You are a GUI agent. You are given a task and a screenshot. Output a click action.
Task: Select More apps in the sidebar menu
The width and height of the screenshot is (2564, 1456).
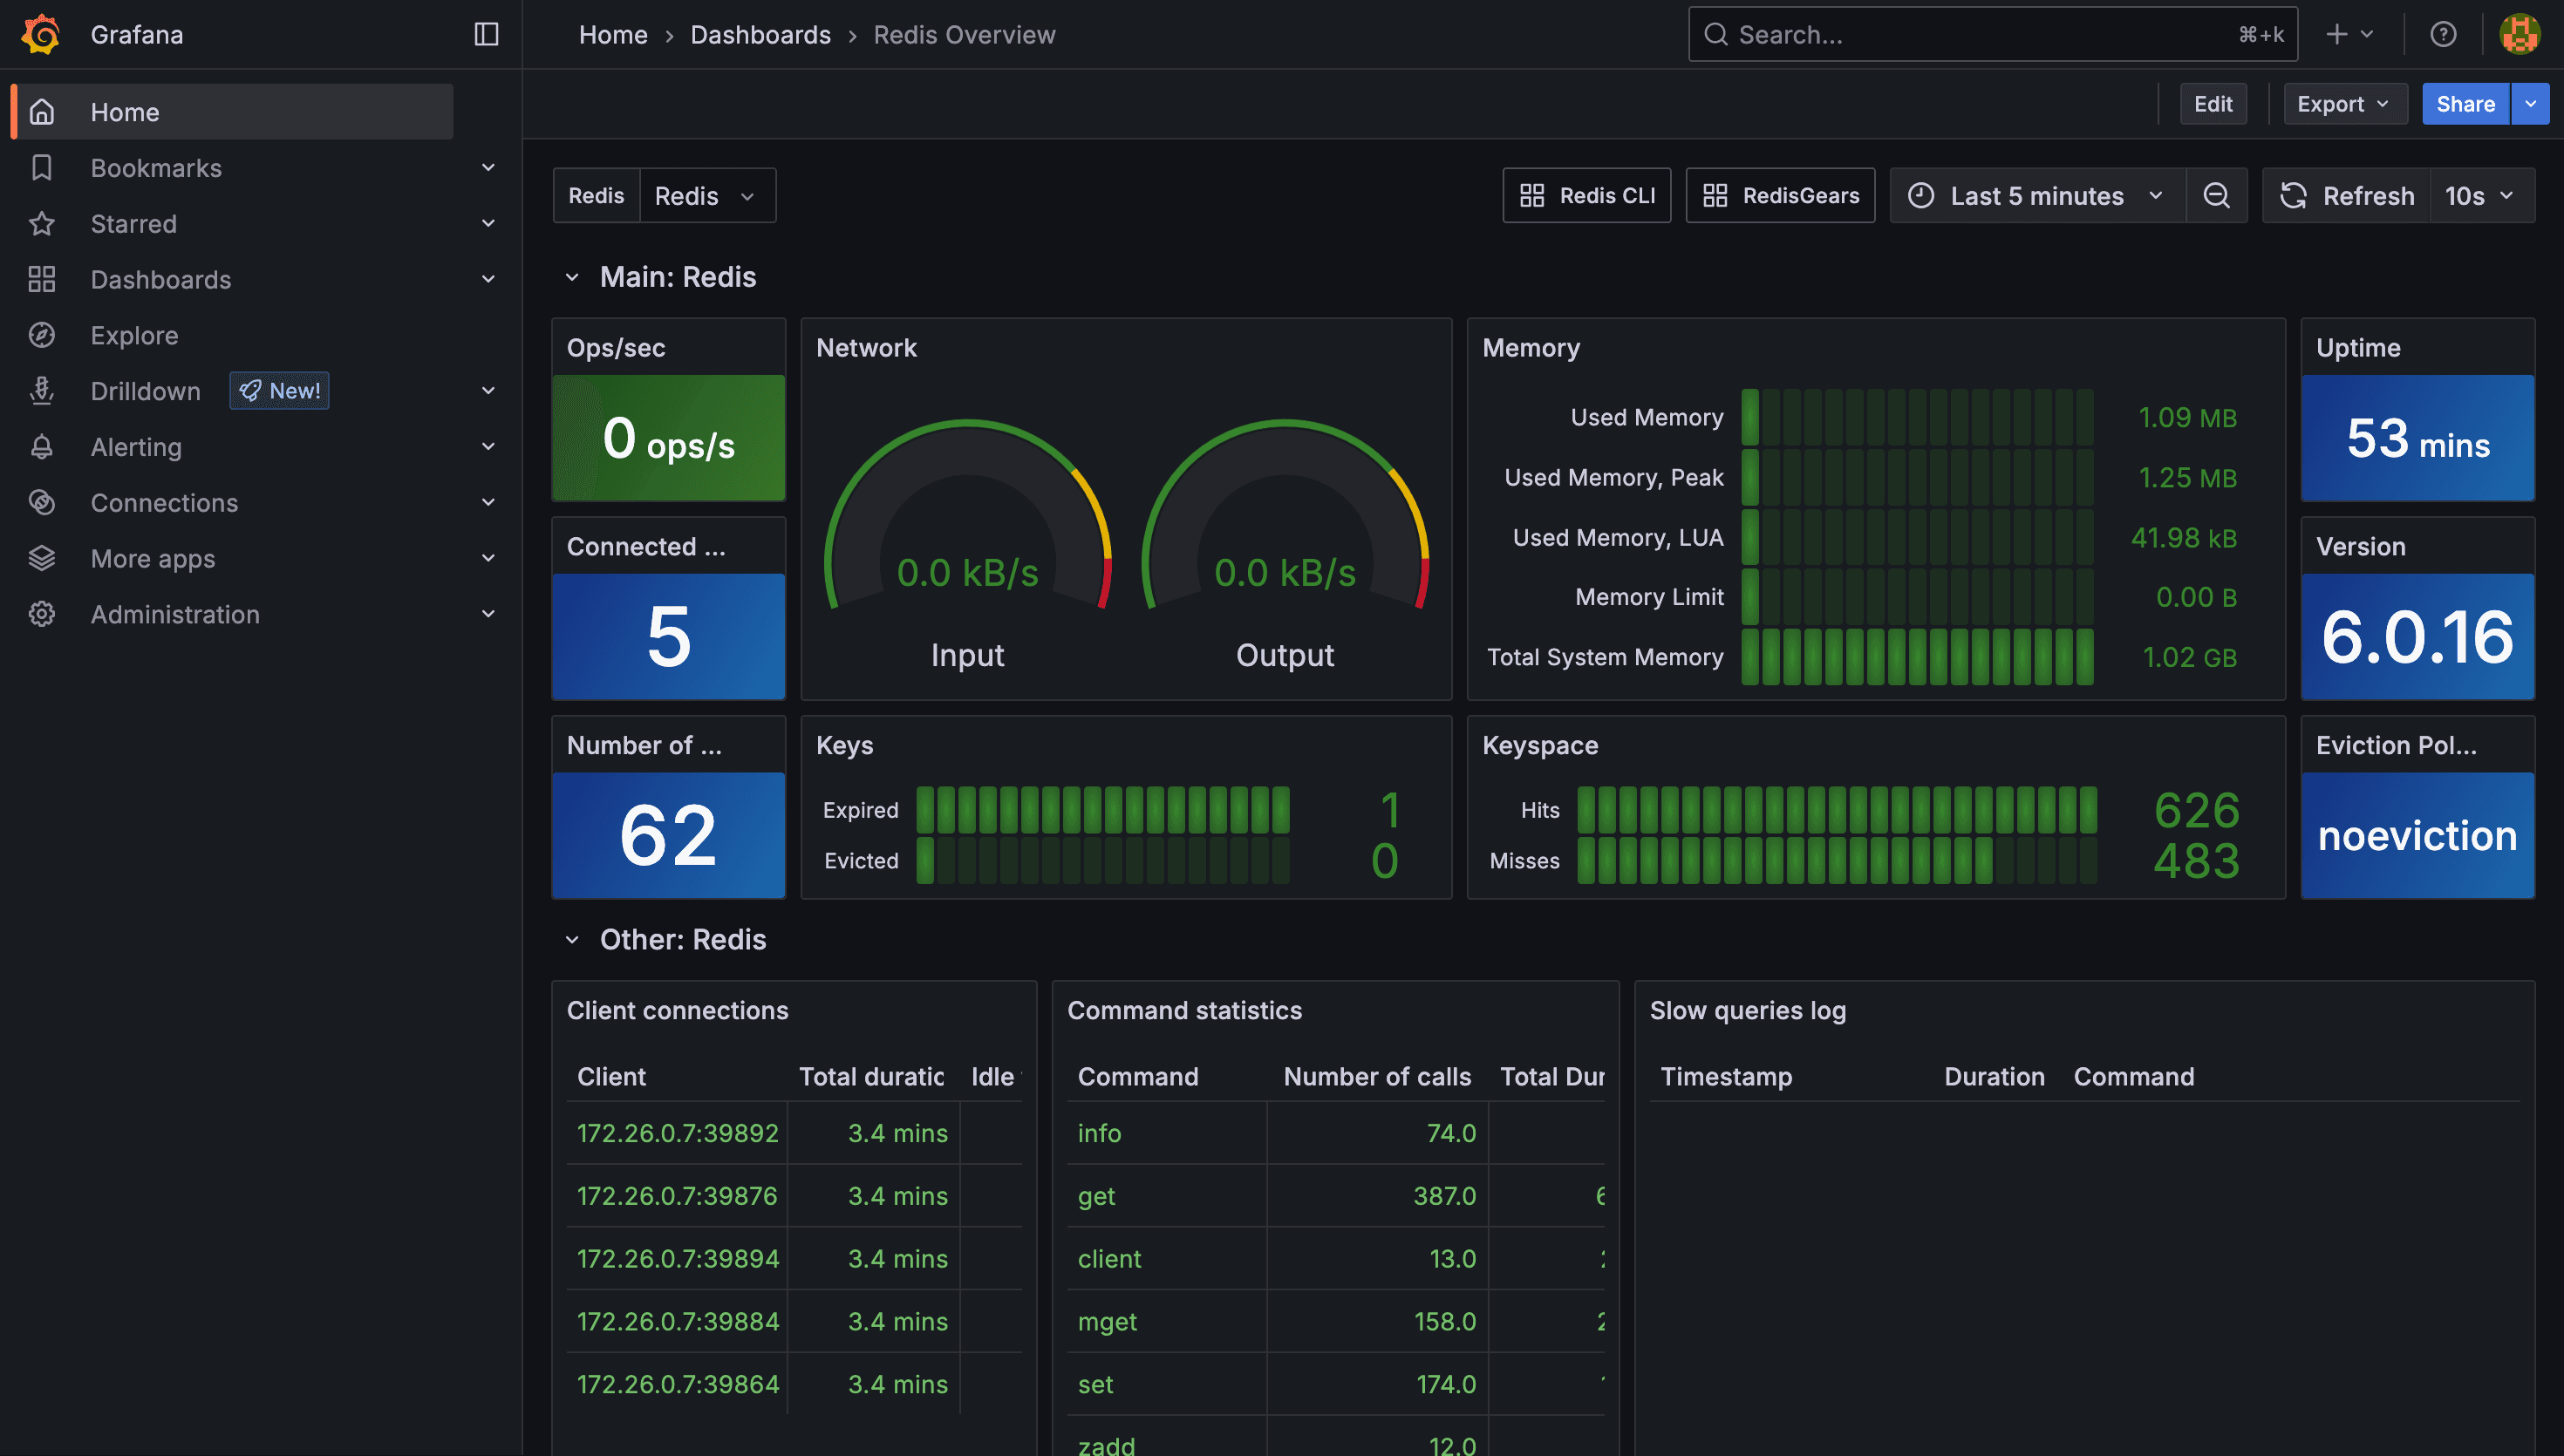[153, 559]
